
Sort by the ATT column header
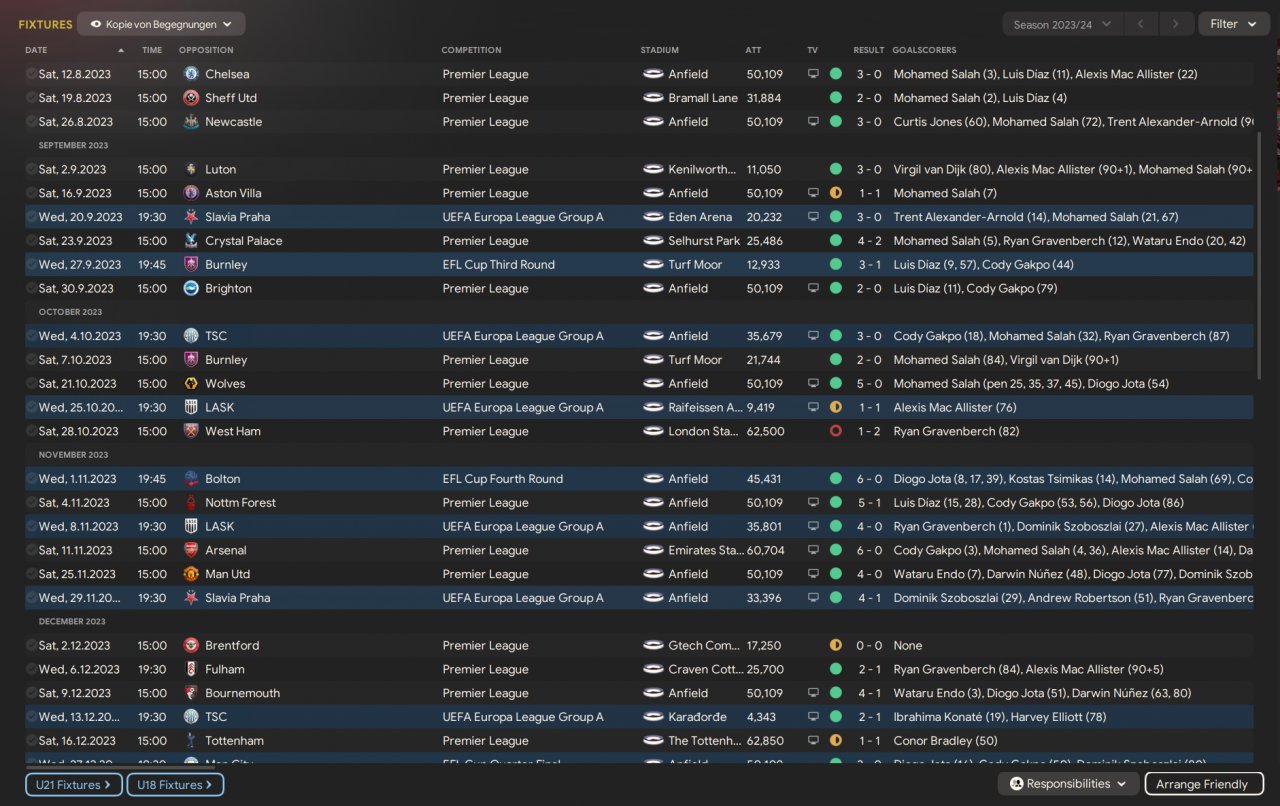click(753, 50)
